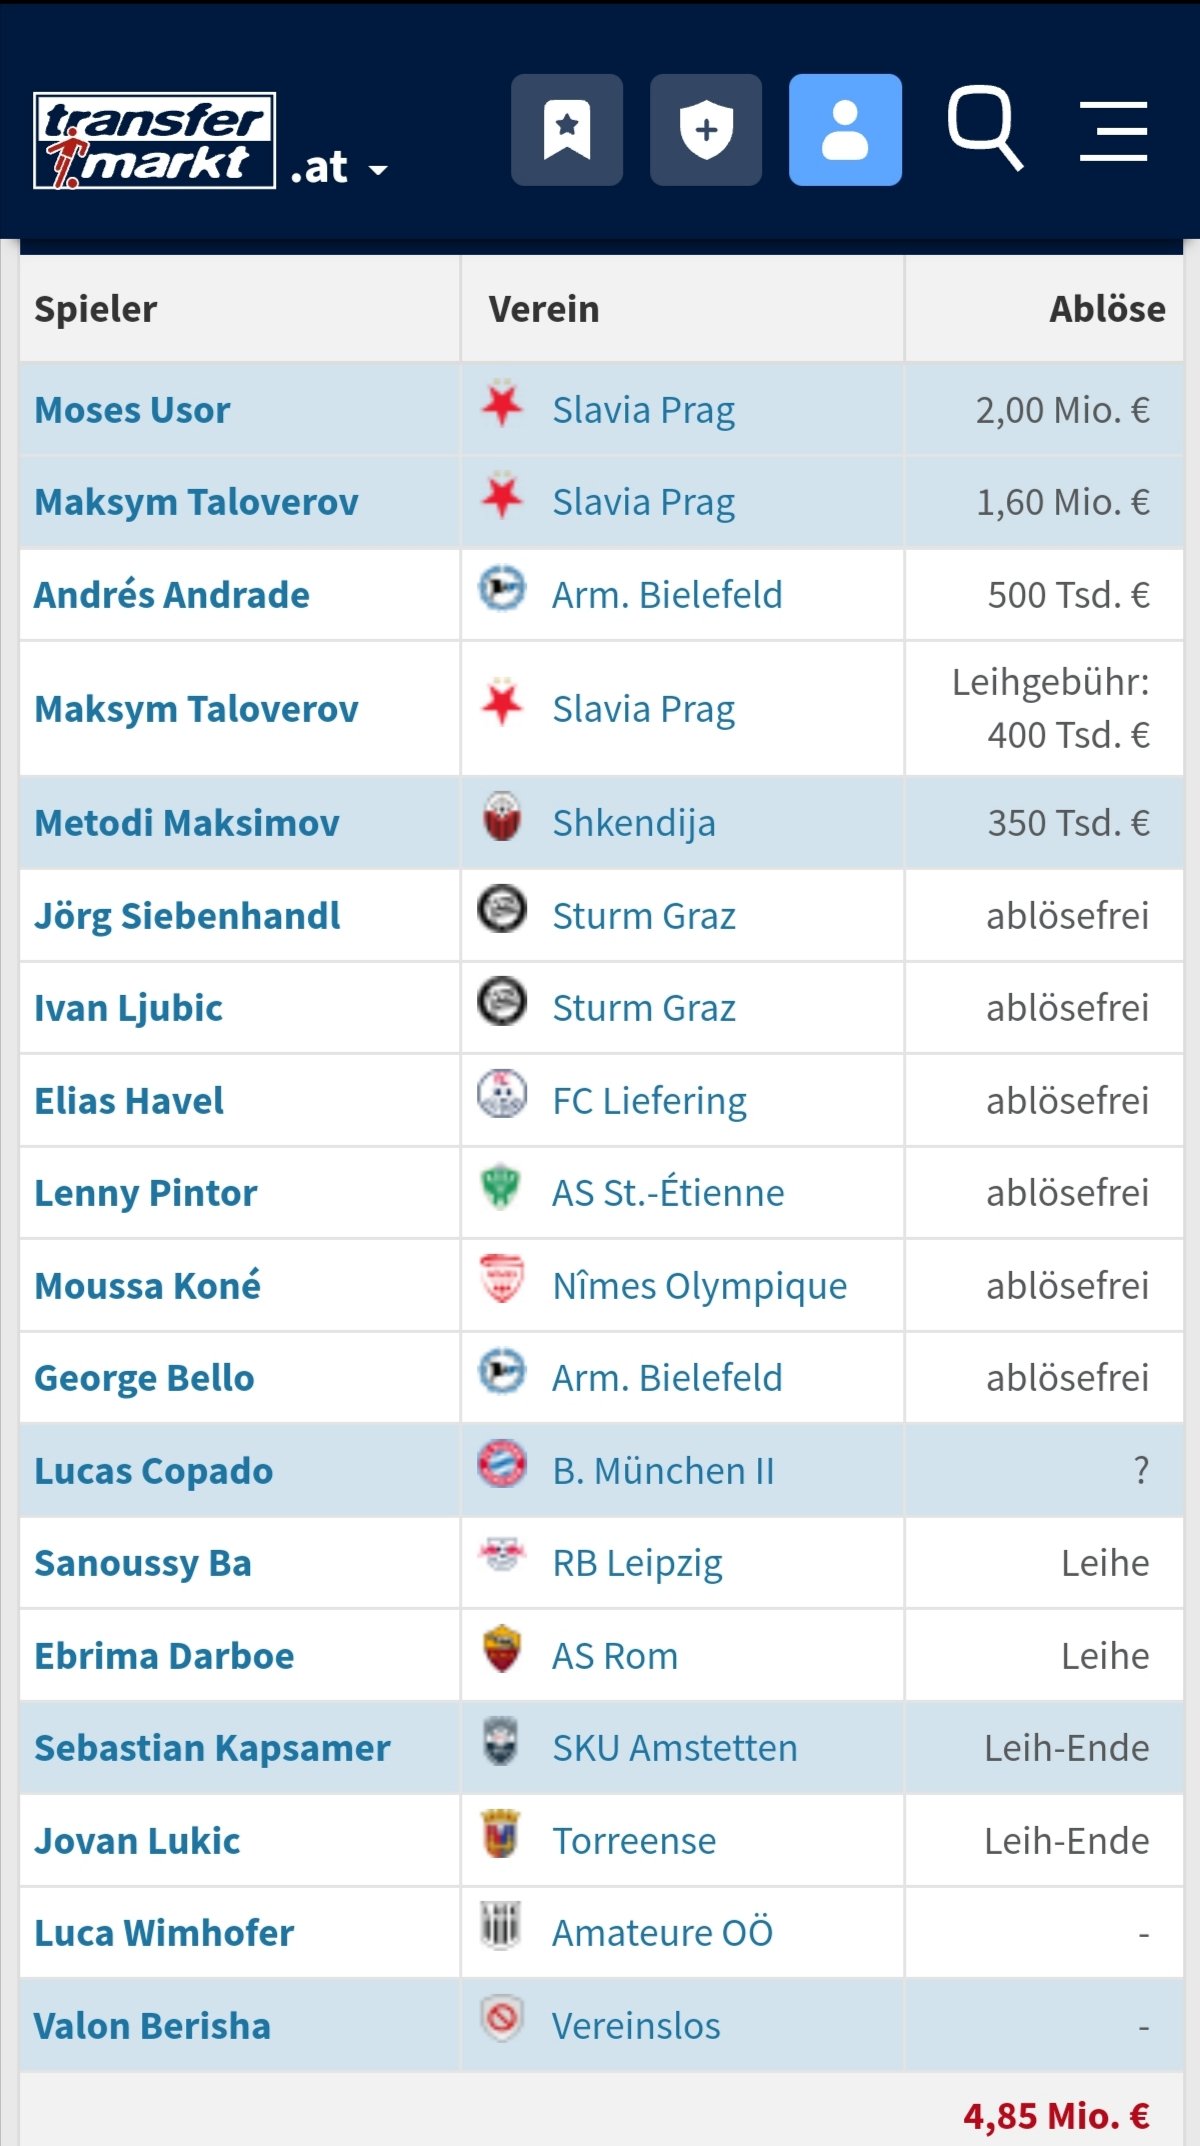Open the AS Rom club crest

[502, 1649]
